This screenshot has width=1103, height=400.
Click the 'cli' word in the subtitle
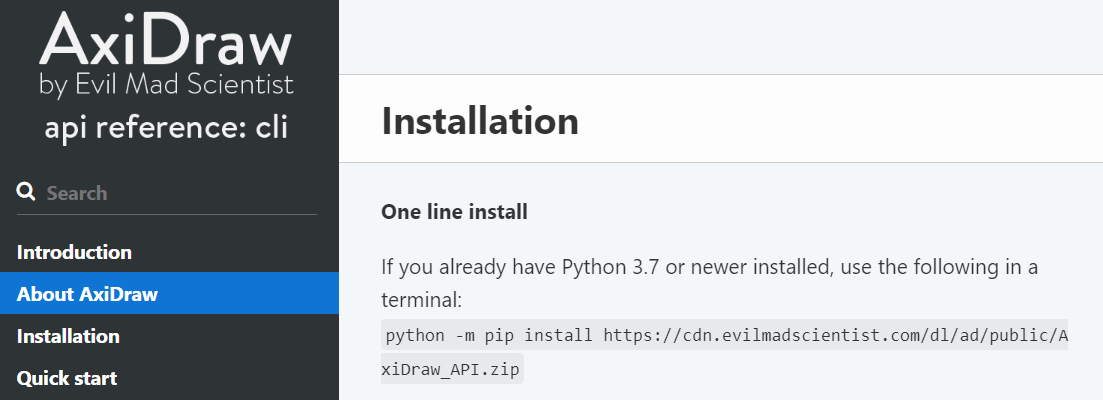271,127
